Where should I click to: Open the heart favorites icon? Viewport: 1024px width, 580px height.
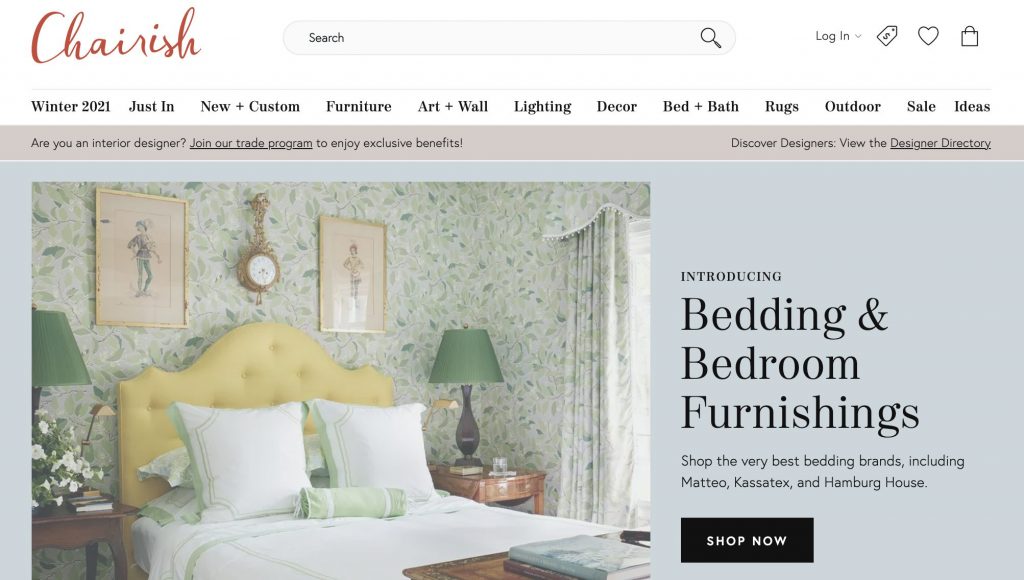(x=928, y=36)
